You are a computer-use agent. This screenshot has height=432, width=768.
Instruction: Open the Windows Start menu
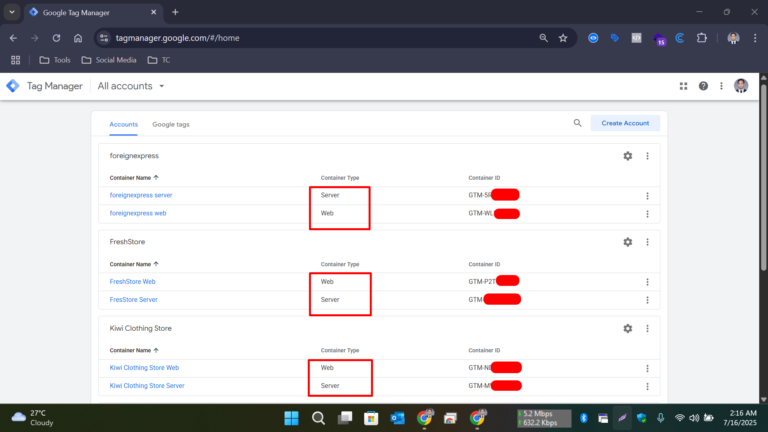[291, 417]
